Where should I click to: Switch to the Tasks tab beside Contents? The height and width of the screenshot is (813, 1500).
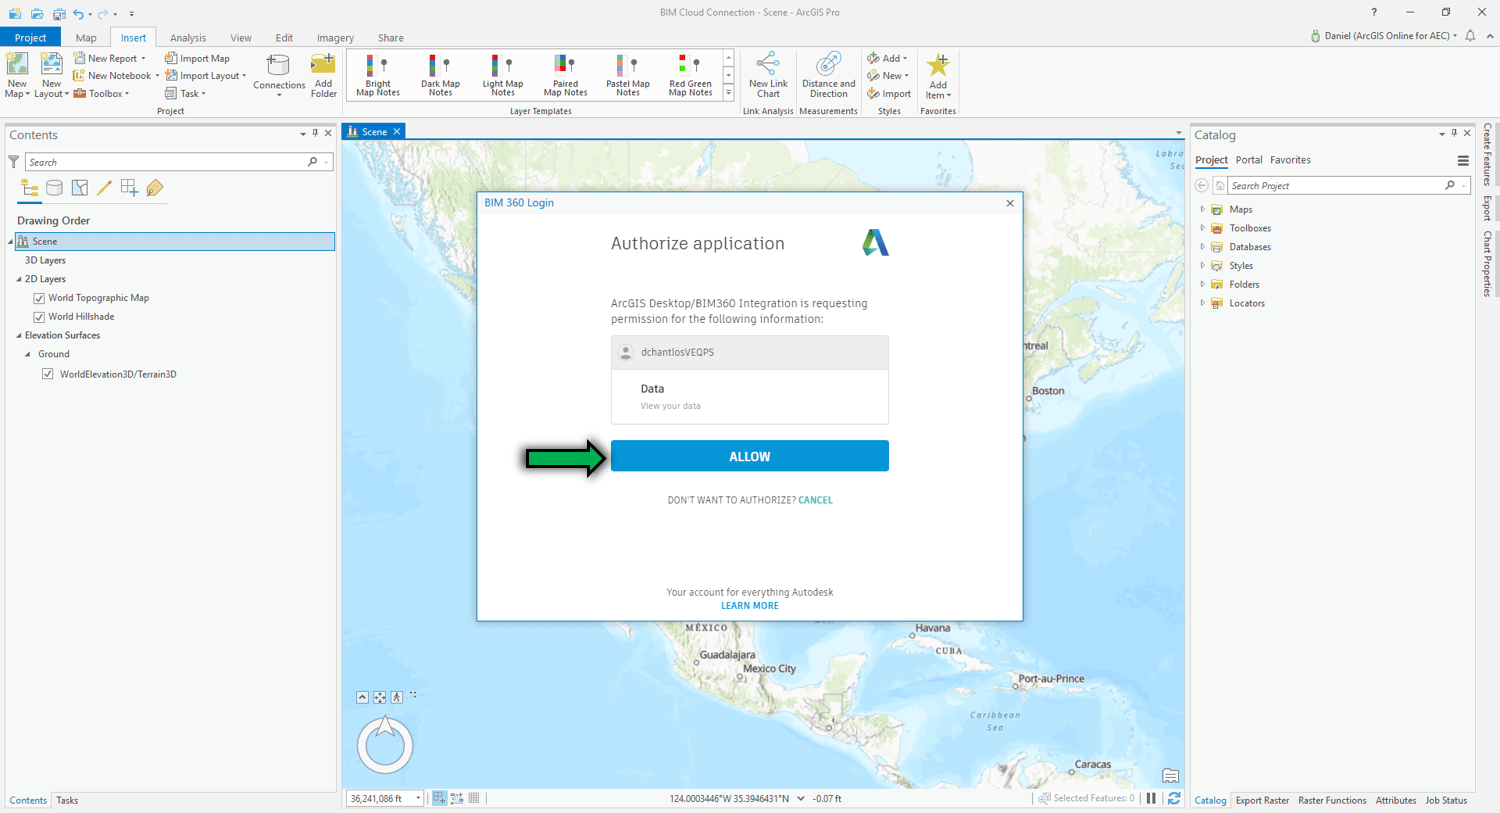click(x=67, y=800)
